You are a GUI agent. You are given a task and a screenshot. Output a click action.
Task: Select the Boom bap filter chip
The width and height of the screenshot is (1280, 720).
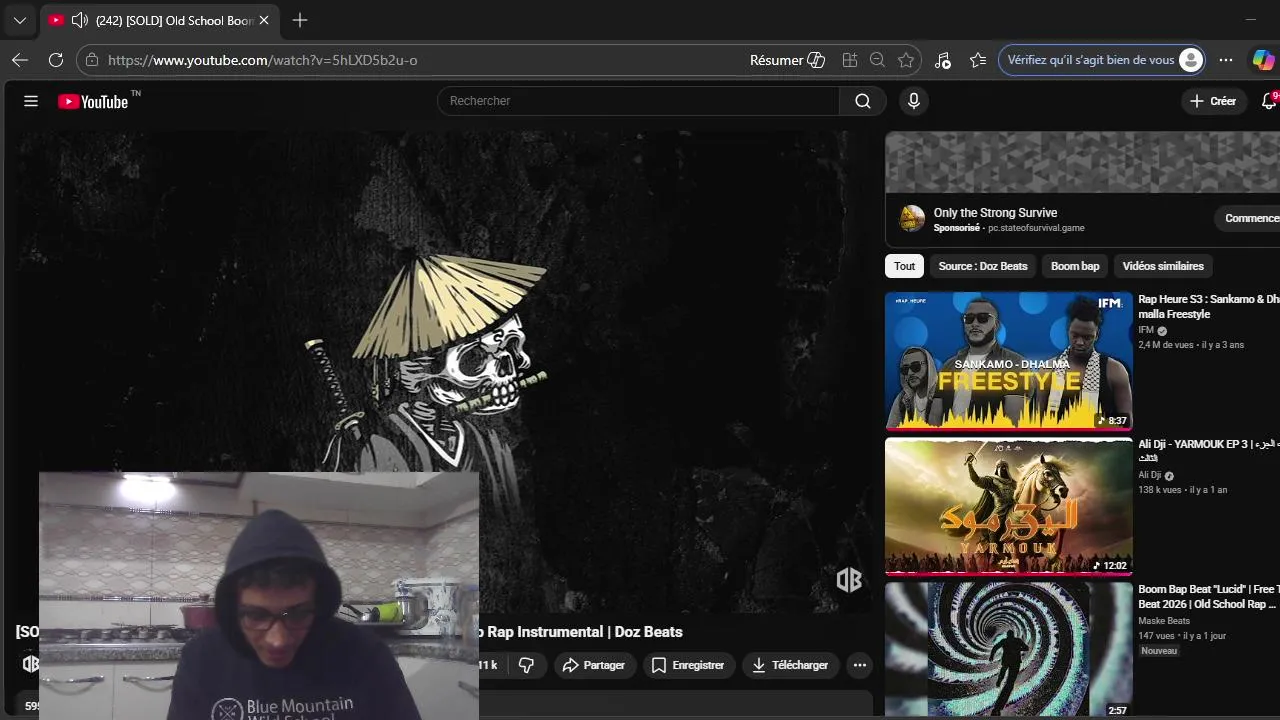(x=1075, y=266)
